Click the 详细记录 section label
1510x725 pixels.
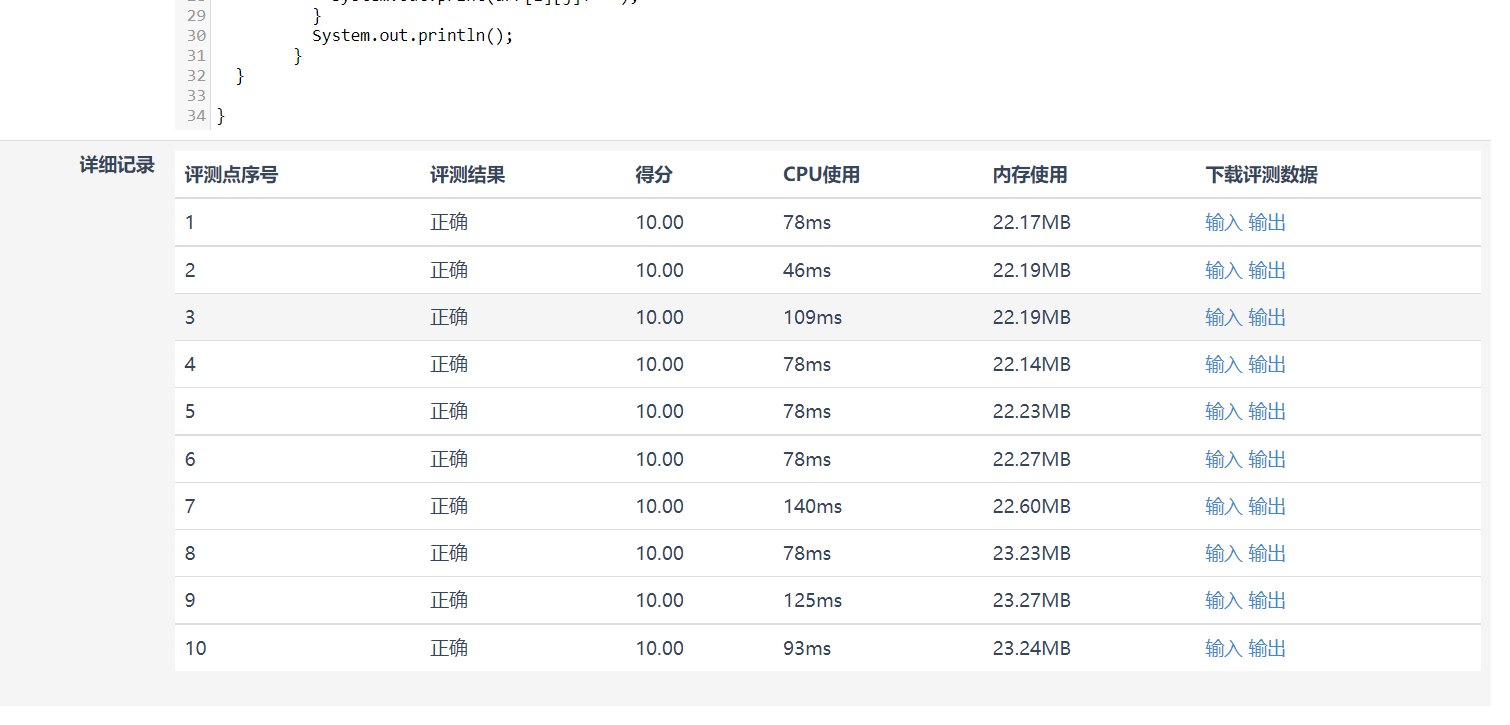tap(117, 166)
